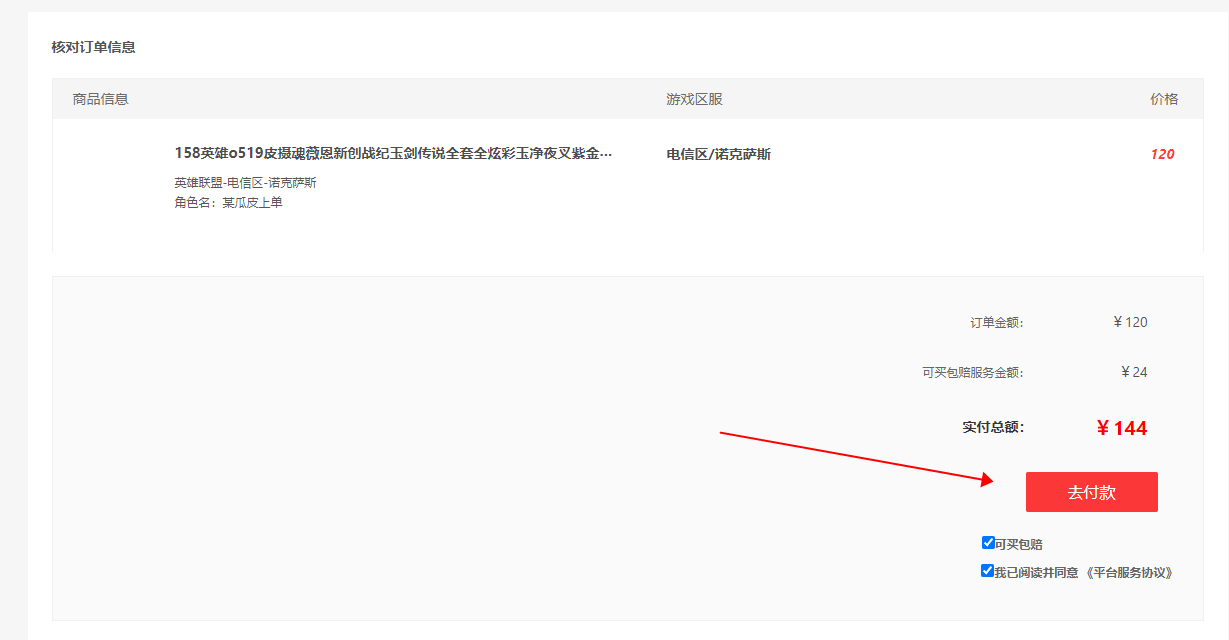Uncheck the 可买包赔 checkbox

tap(988, 543)
